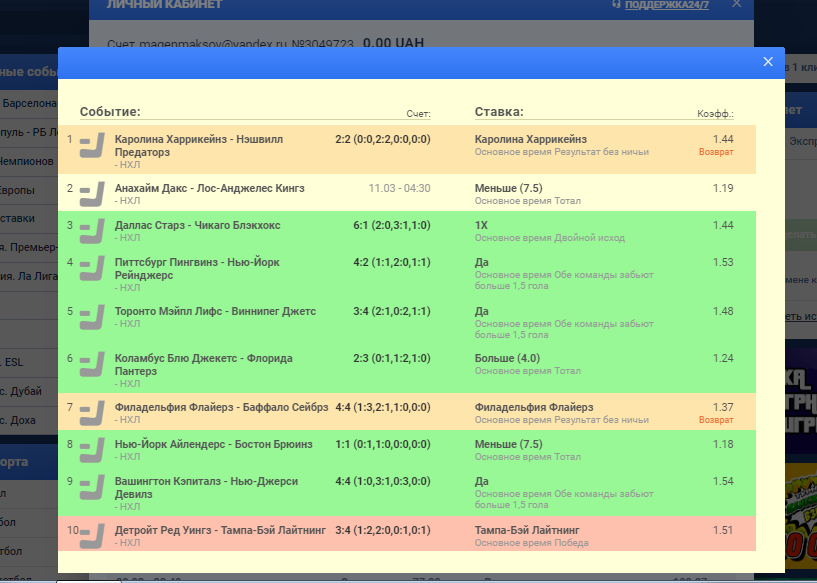The image size is (817, 583).
Task: Click the score 3:4 (2:1,0:2,1:1)
Action: [392, 311]
